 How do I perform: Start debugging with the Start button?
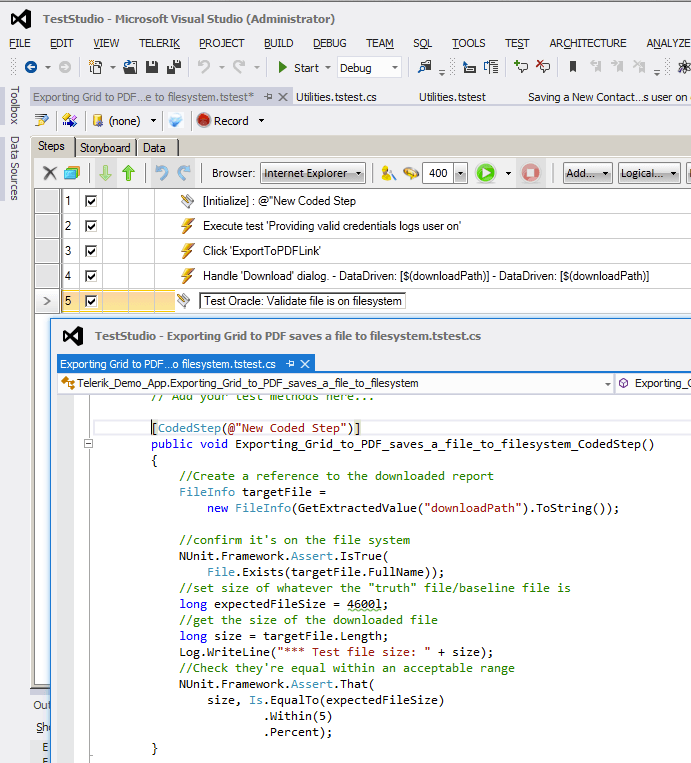[297, 68]
